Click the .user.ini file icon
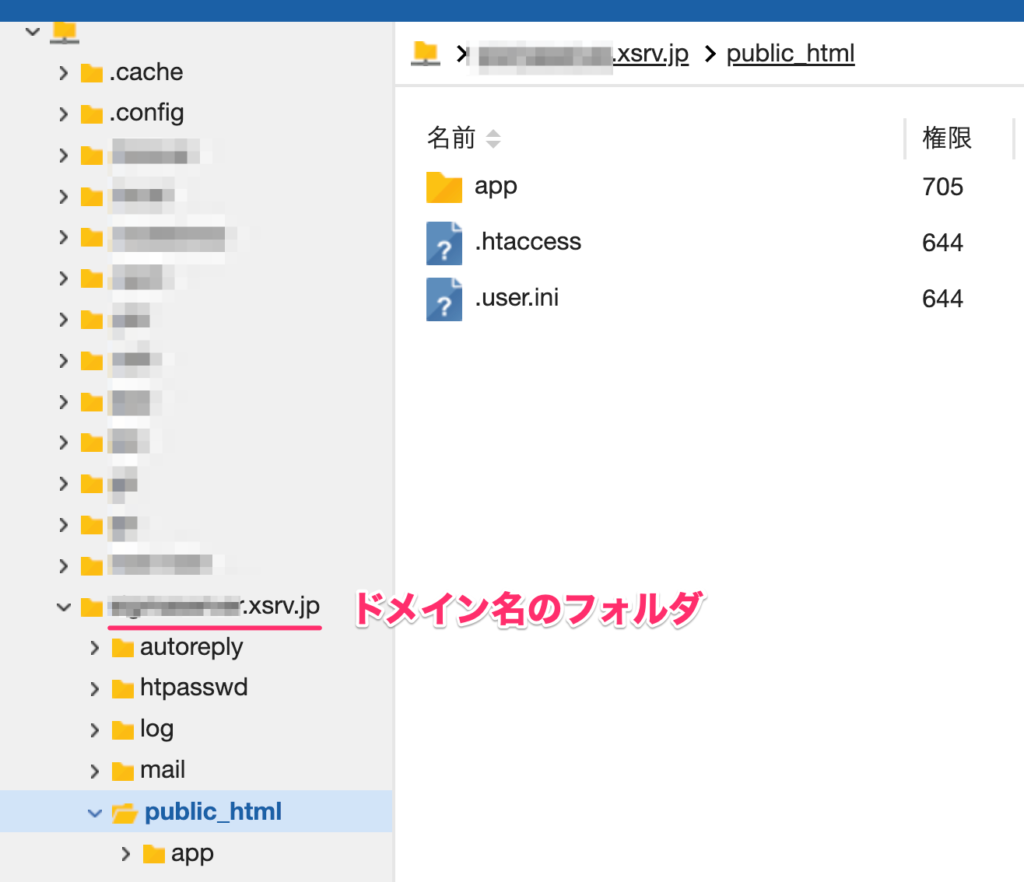1024x882 pixels. coord(444,300)
